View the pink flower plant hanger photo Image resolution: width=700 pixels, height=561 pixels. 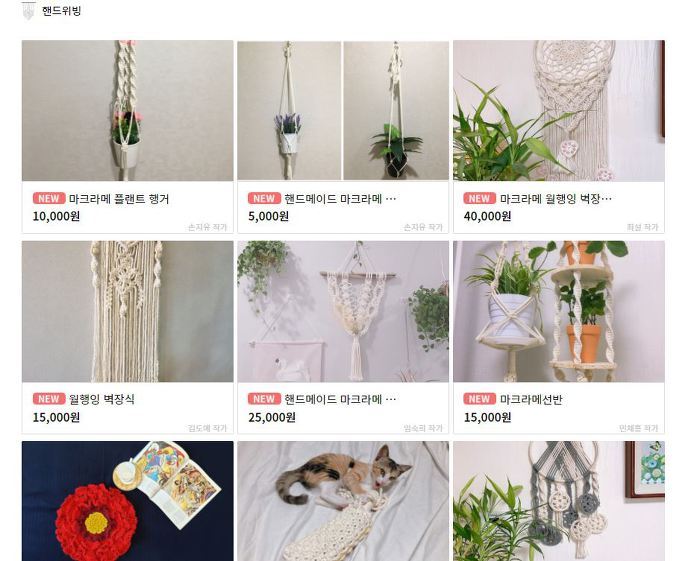pyautogui.click(x=128, y=111)
